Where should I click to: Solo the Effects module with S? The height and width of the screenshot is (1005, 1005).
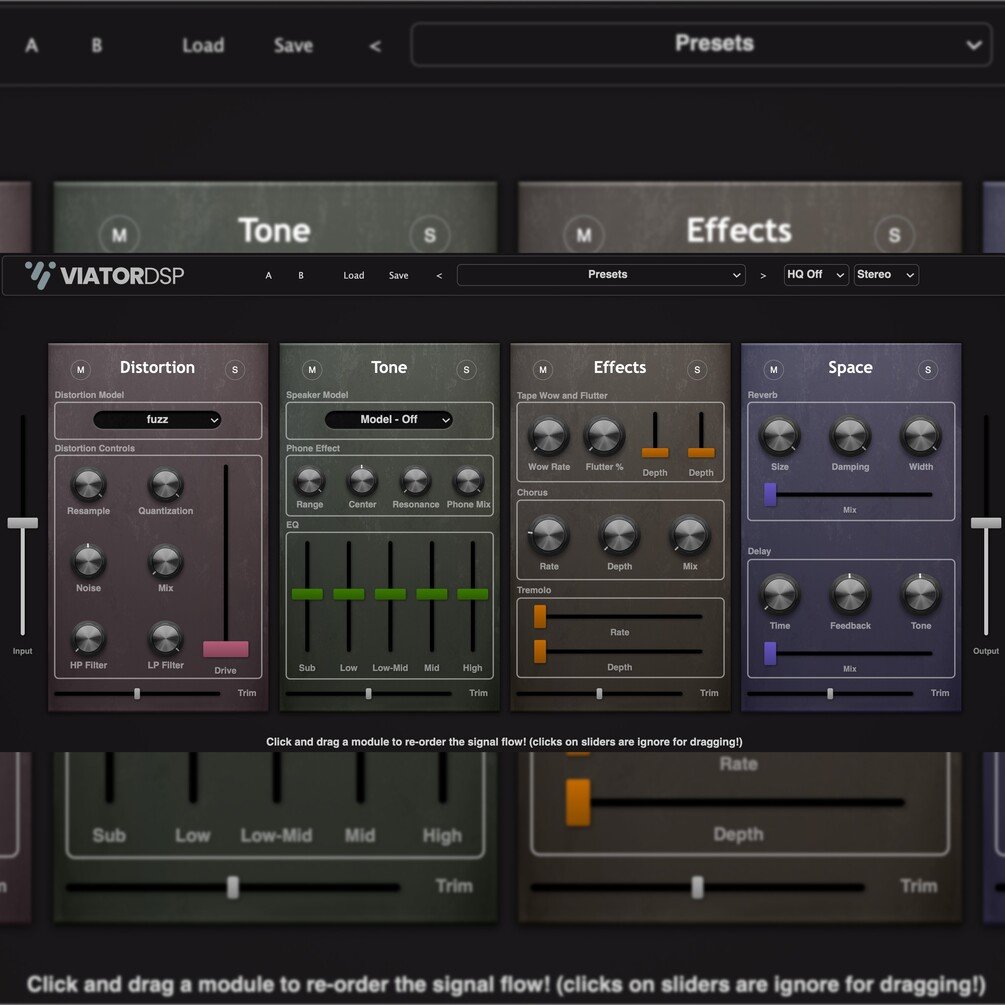click(x=697, y=370)
